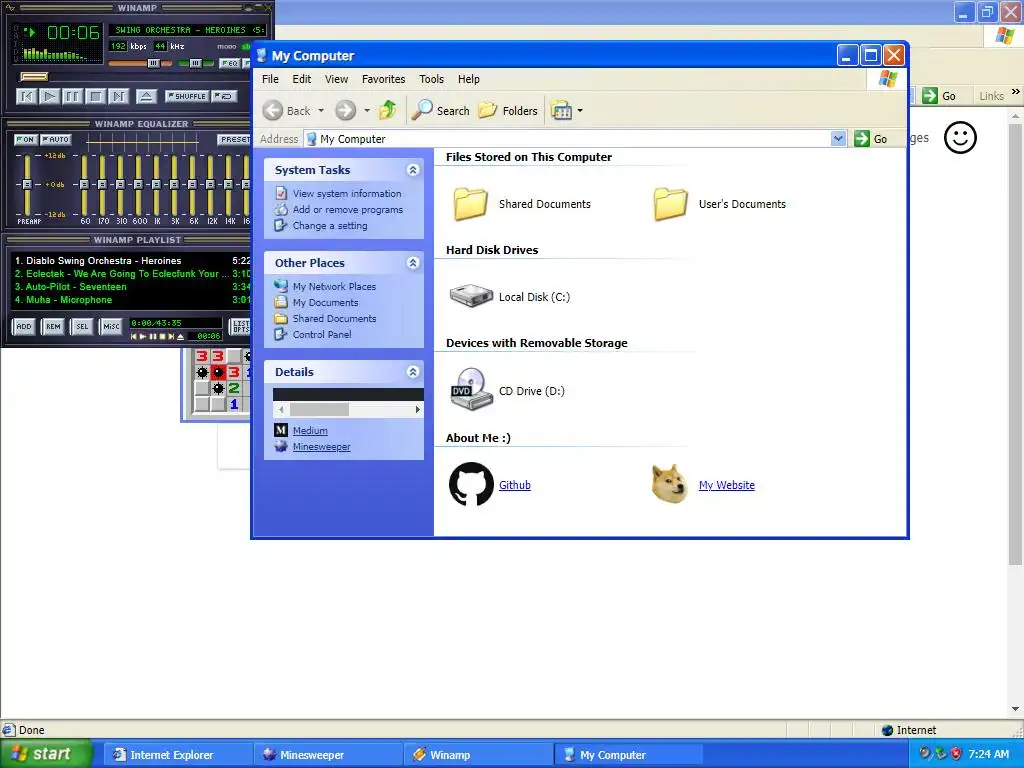Screen dimensions: 1024x768
Task: Open My Network Places
Action: point(334,286)
